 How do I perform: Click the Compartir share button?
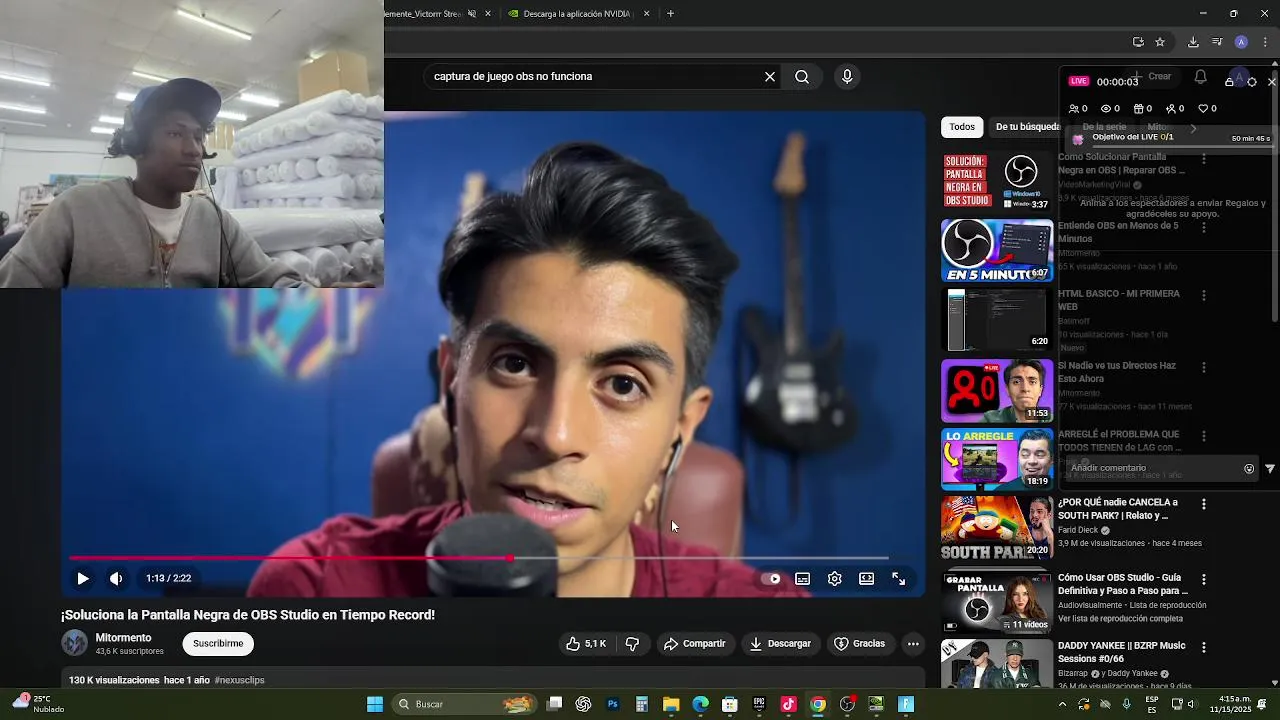pos(694,644)
